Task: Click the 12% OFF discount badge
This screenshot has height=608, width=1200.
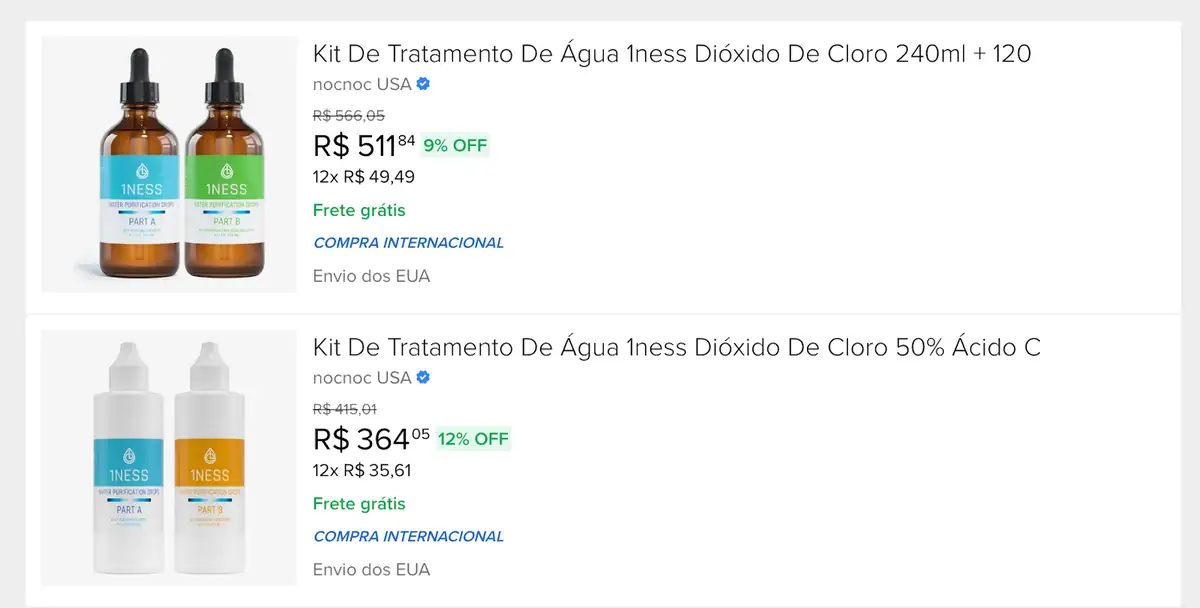Action: [x=473, y=439]
